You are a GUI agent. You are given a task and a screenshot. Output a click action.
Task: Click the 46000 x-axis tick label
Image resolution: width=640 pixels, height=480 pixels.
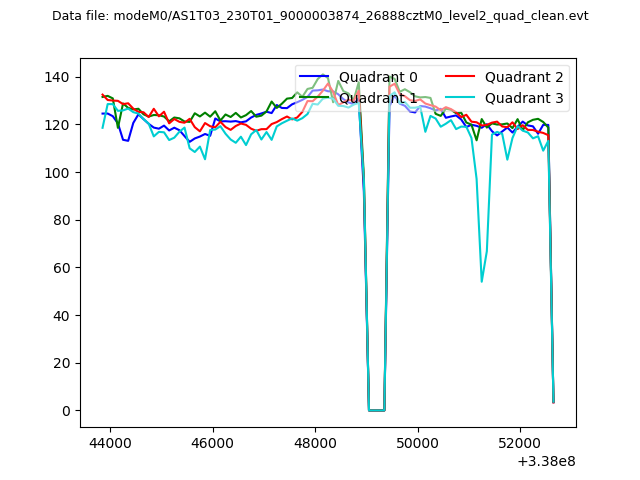[x=212, y=443]
